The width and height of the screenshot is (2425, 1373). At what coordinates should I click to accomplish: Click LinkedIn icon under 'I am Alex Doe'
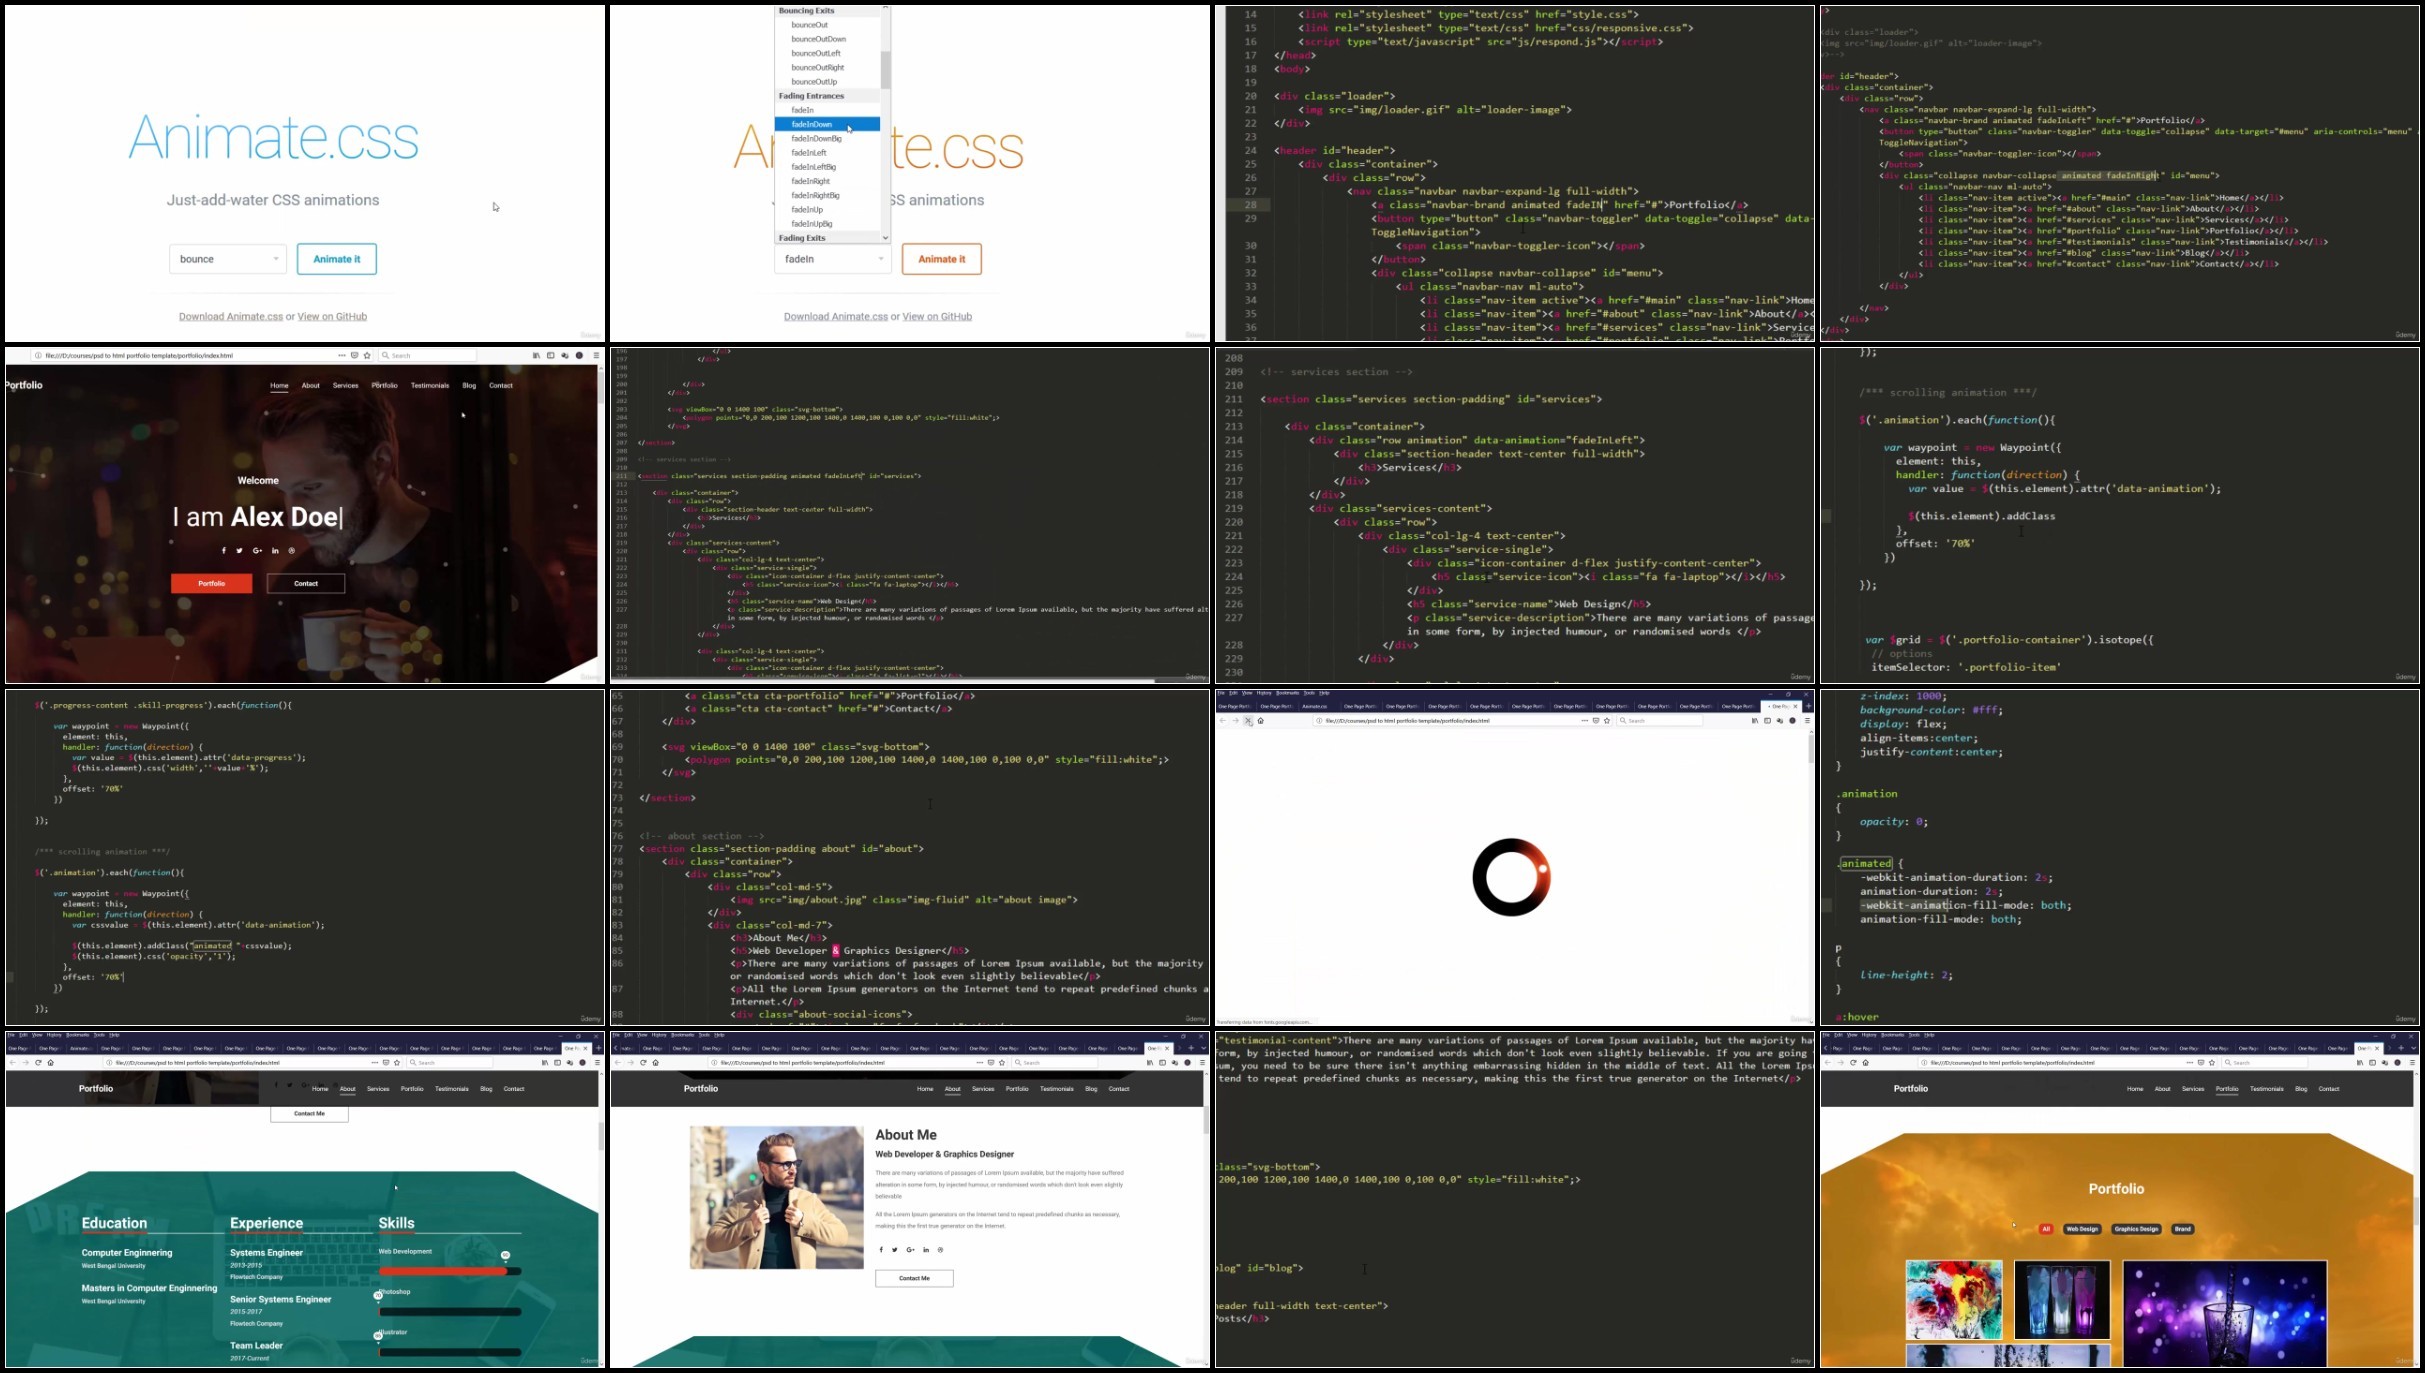pyautogui.click(x=275, y=551)
